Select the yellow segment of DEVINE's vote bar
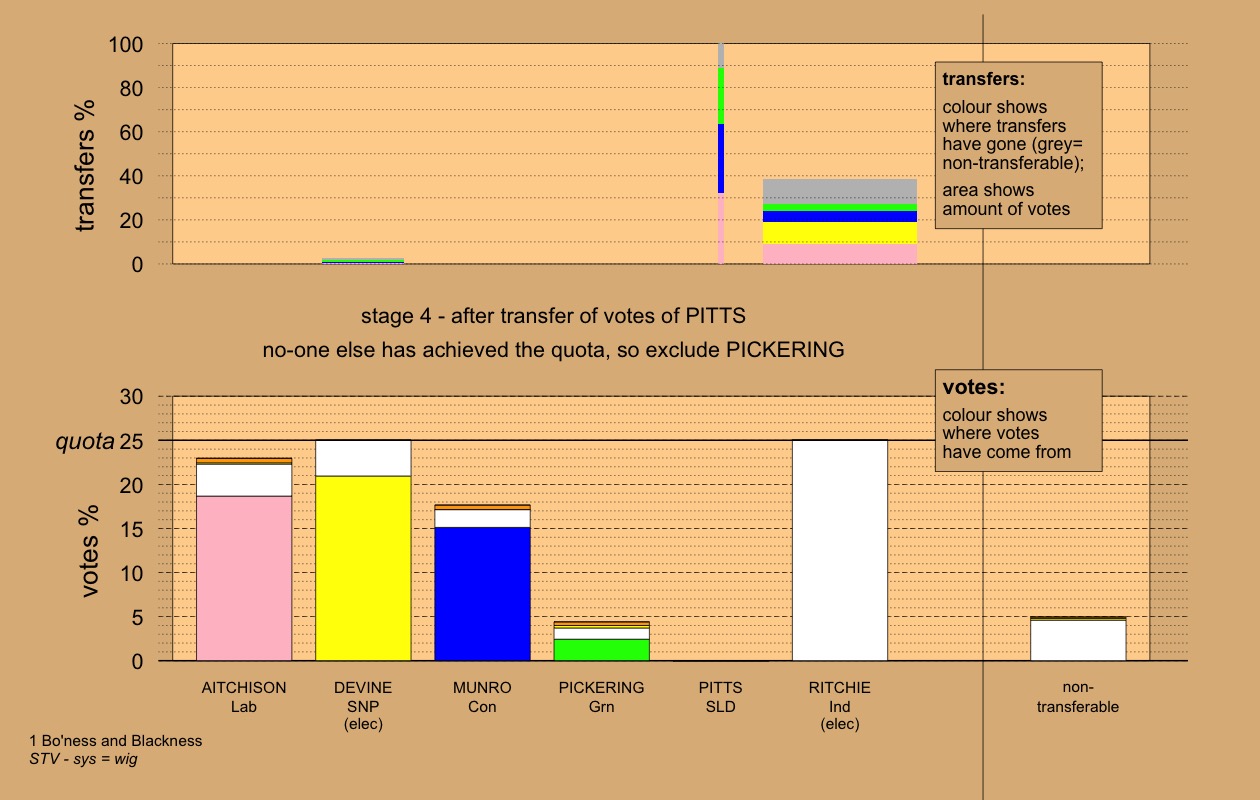The height and width of the screenshot is (800, 1260). pyautogui.click(x=363, y=568)
